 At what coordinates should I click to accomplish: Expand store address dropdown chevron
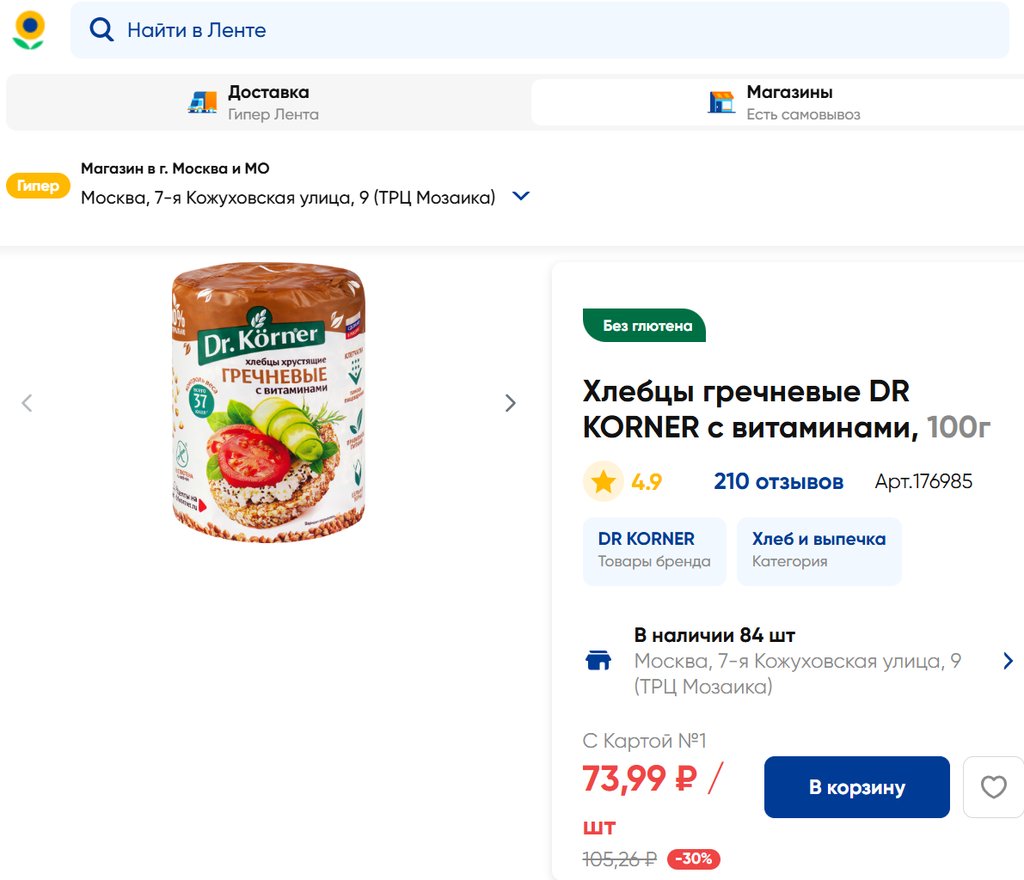pos(520,197)
